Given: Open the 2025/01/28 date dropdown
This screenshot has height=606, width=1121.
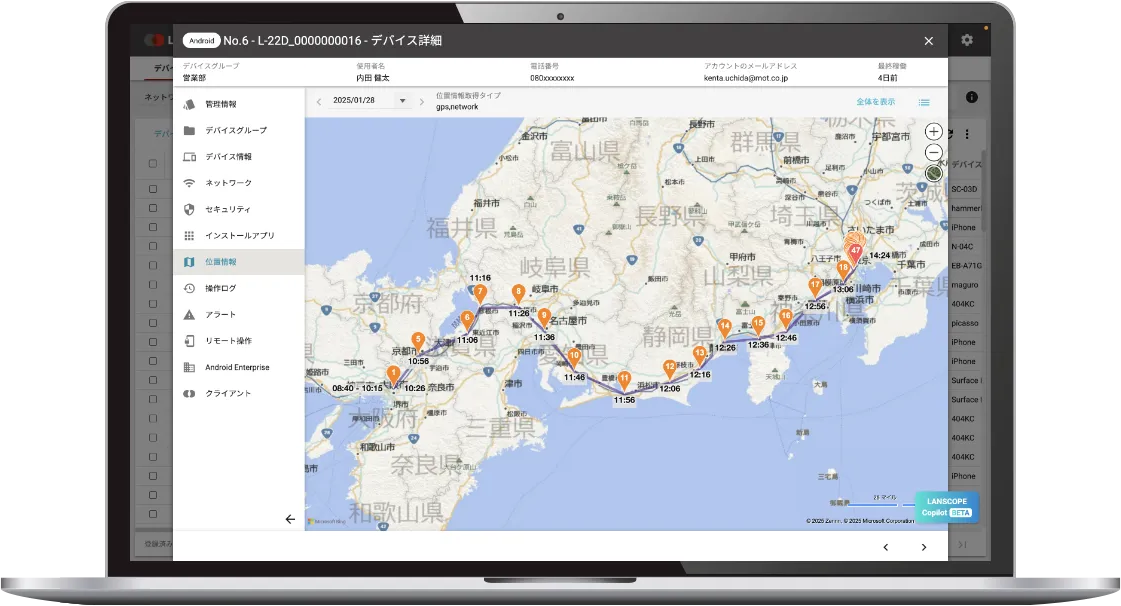Looking at the screenshot, I should (x=370, y=101).
